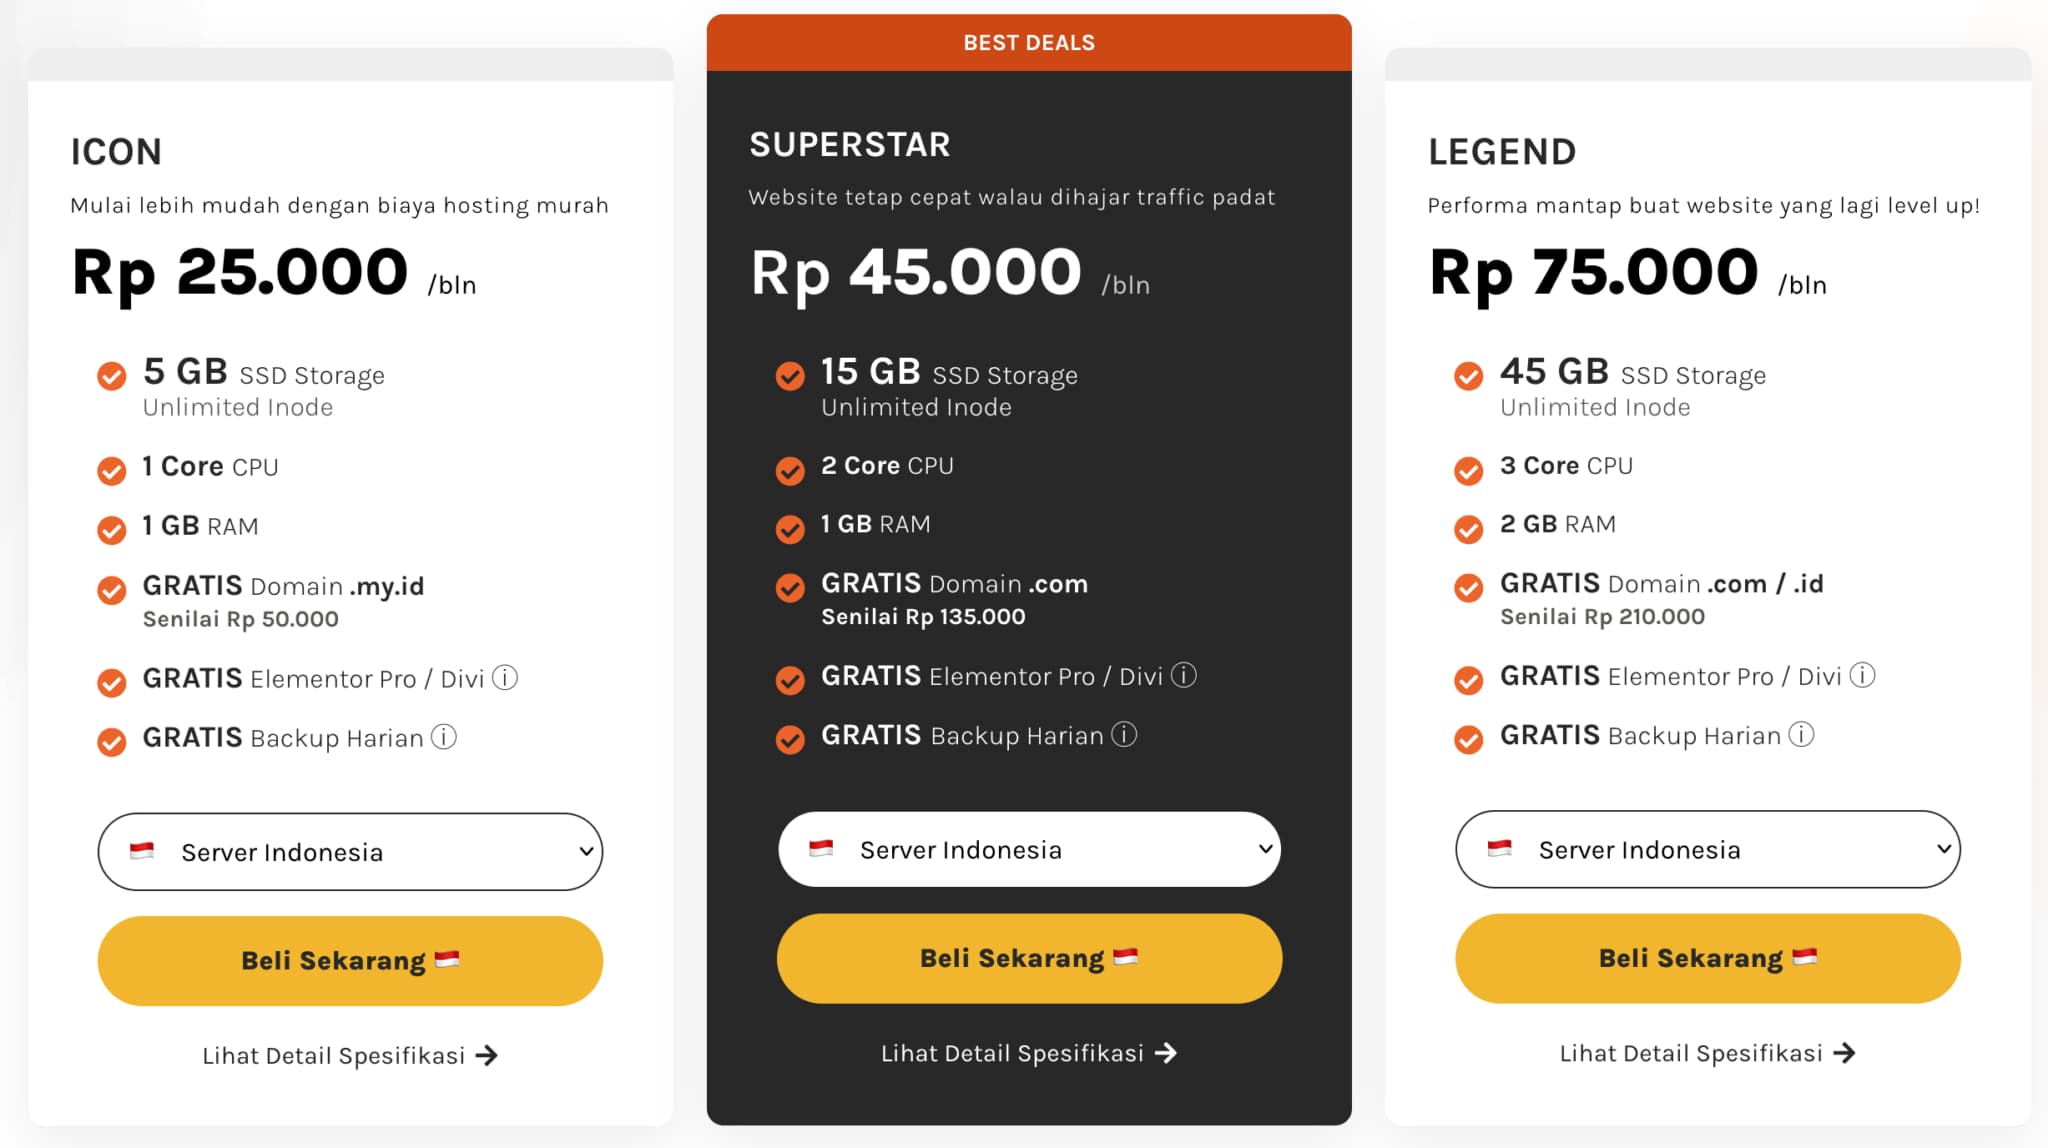
Task: Click the Indonesian flag in ICON's server selector
Action: coord(143,852)
